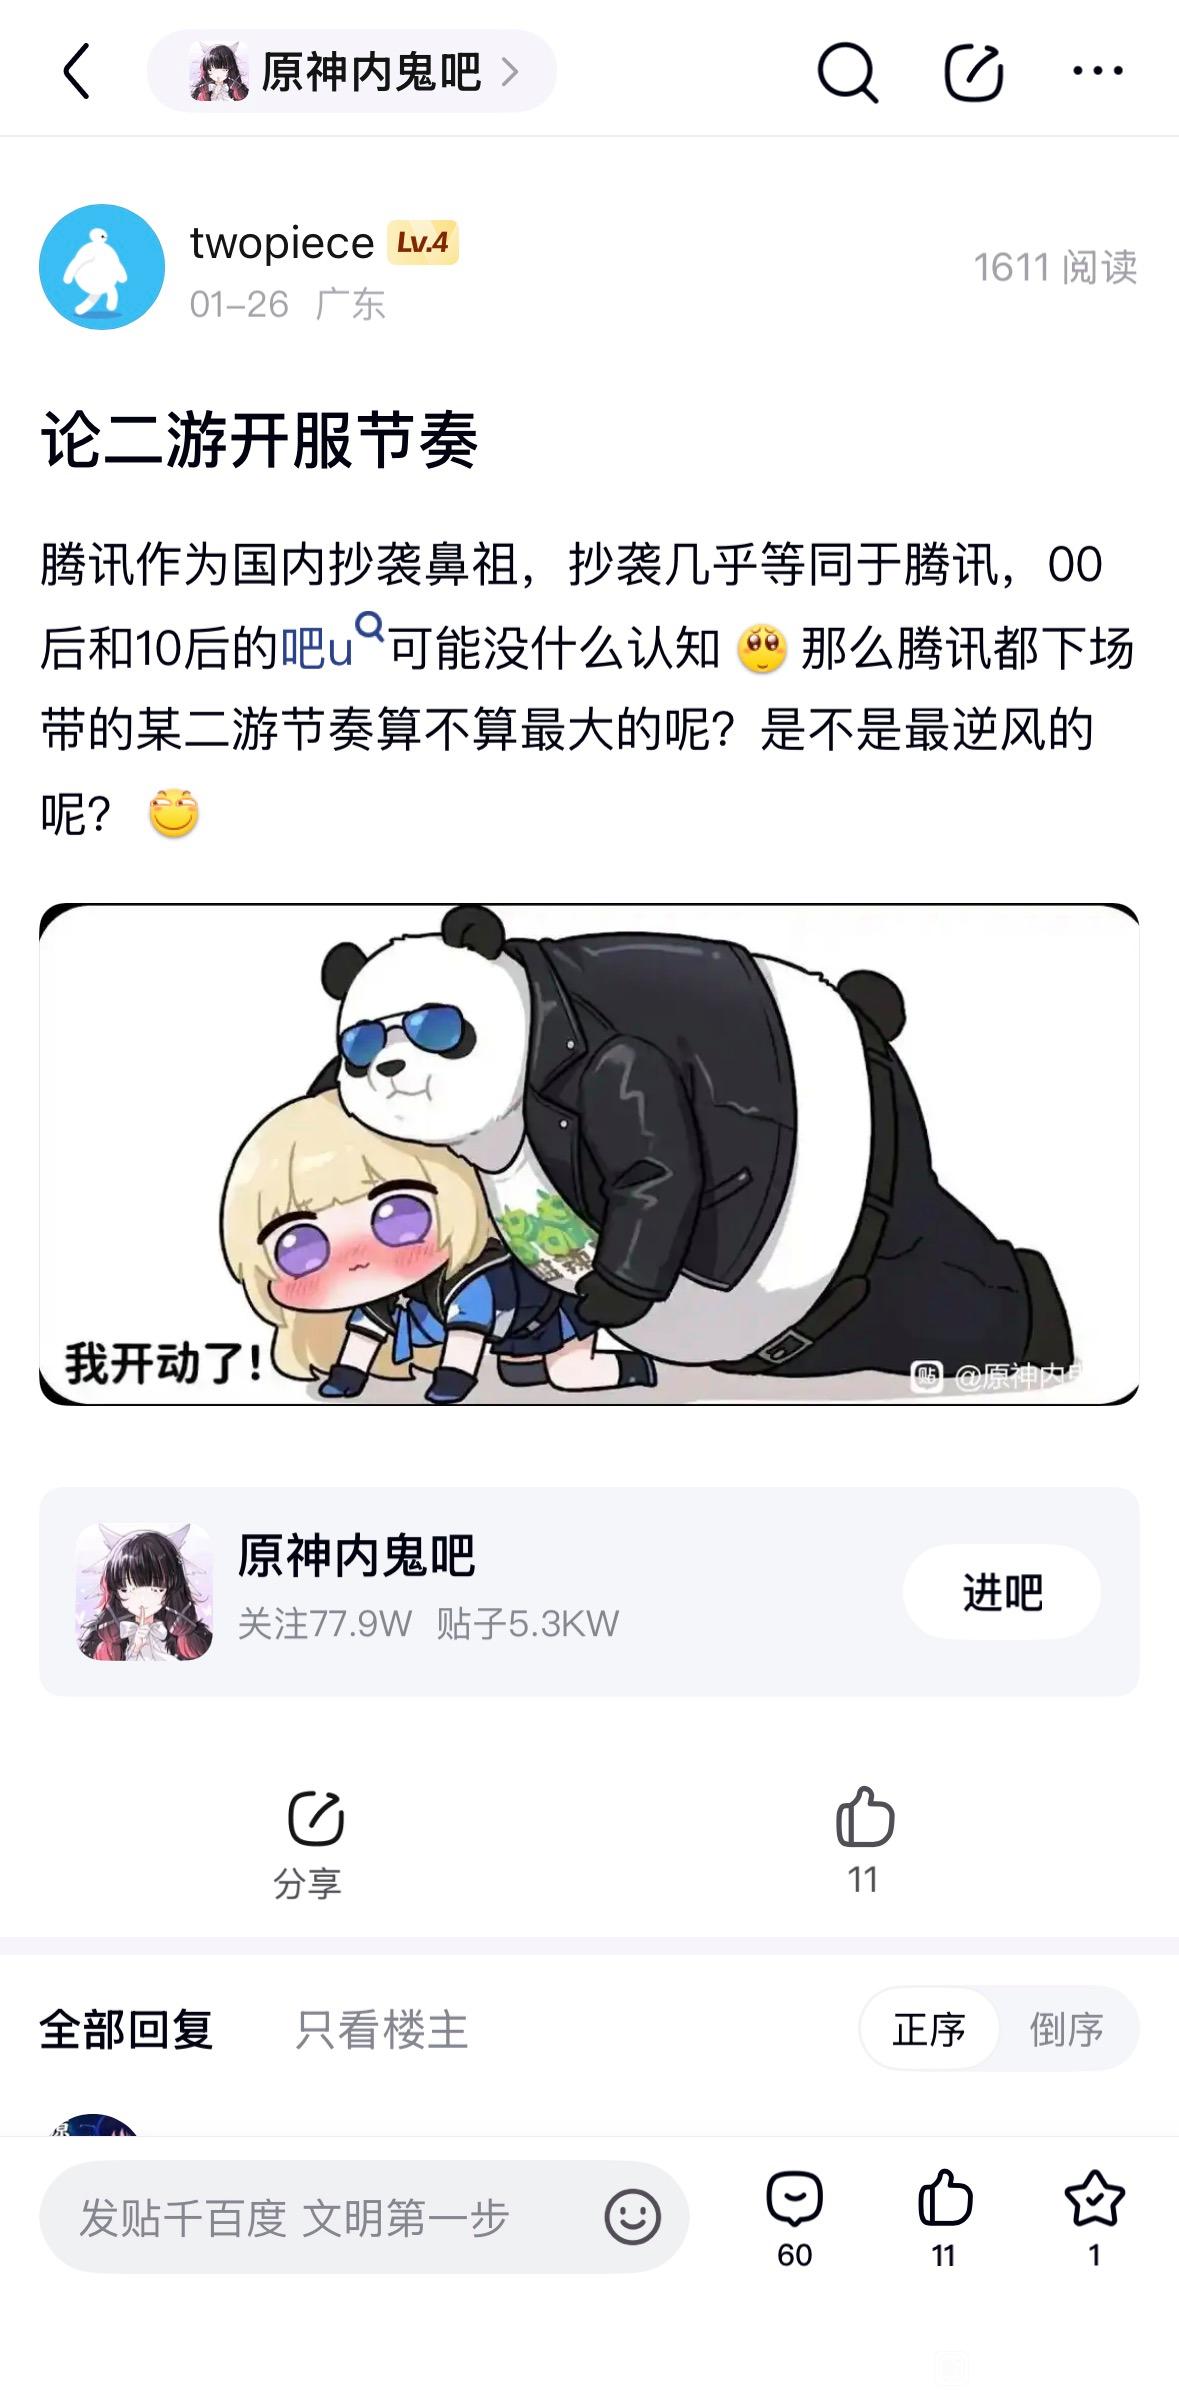Open the search magnifier icon
This screenshot has height=2400, width=1179.
point(847,71)
